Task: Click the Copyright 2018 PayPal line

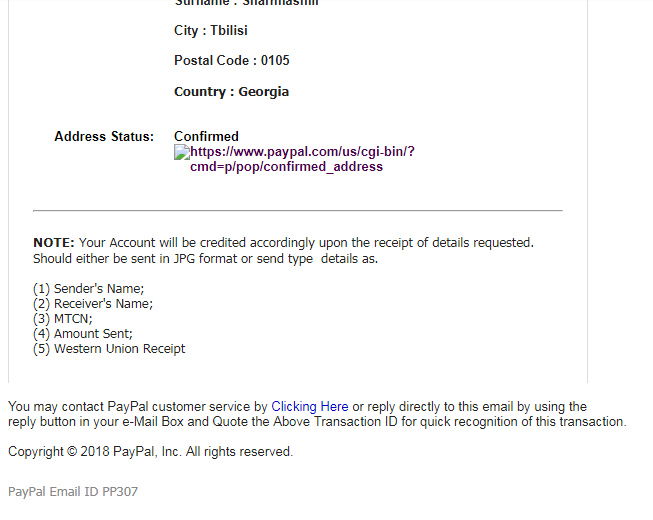Action: coord(151,452)
